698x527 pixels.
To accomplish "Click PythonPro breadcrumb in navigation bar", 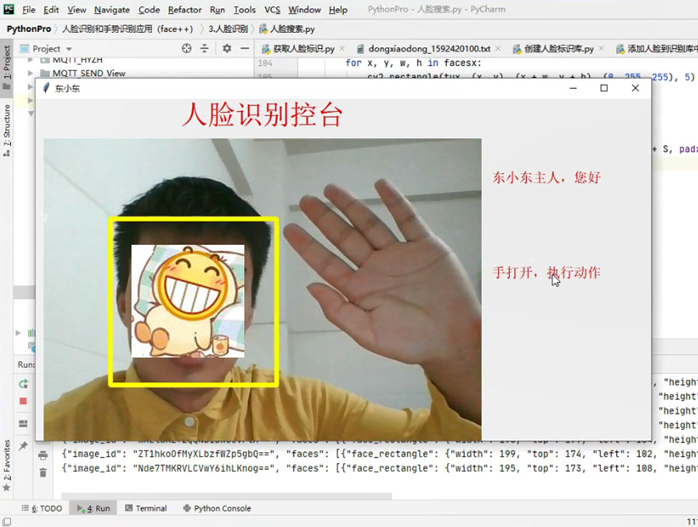I will (29, 29).
